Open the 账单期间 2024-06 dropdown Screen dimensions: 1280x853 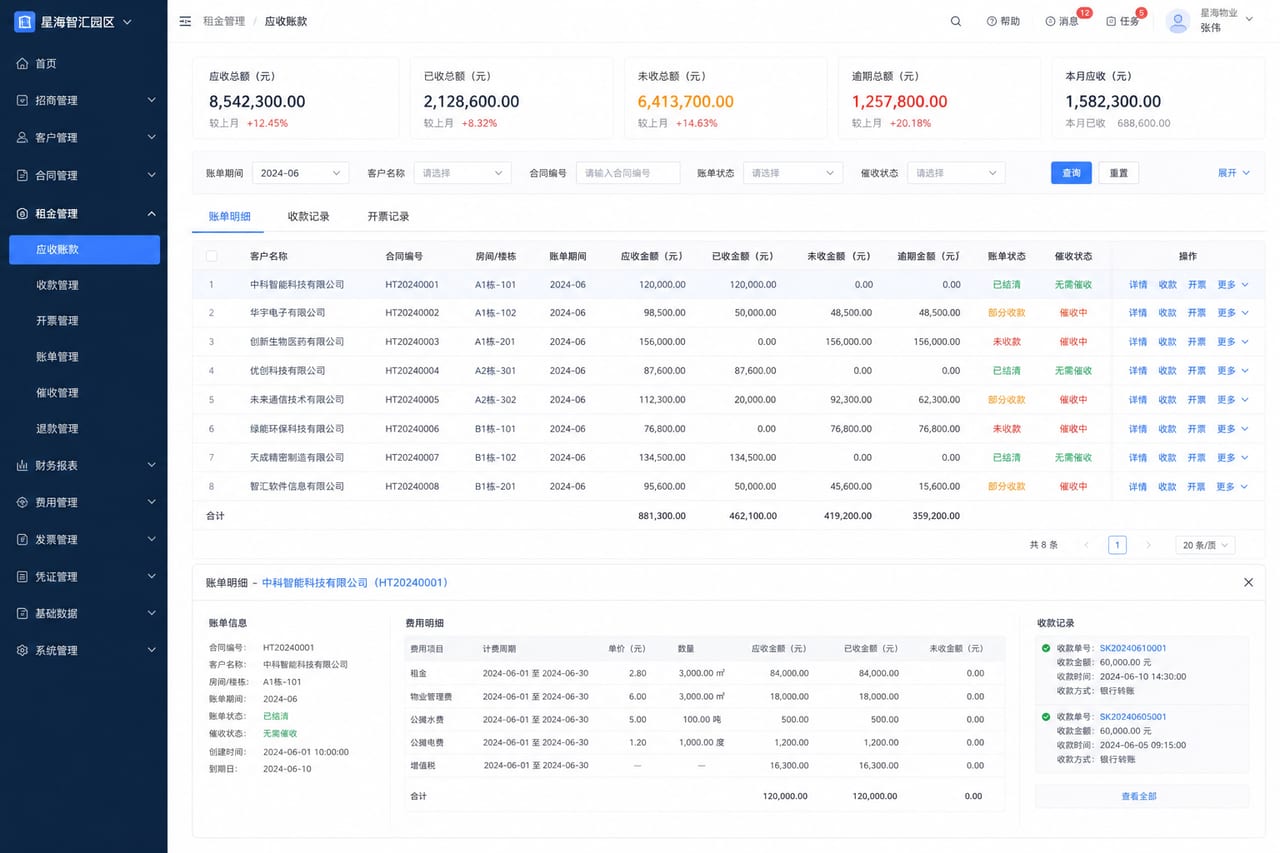click(x=300, y=173)
